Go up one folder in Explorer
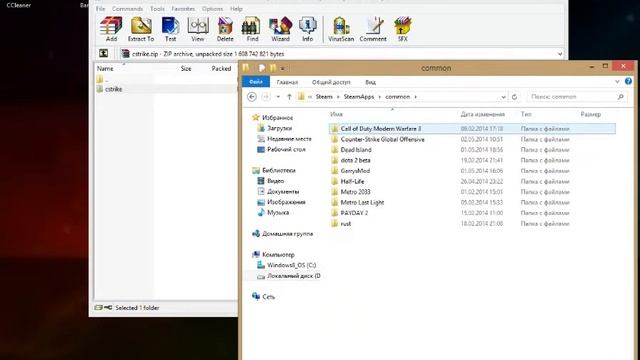Image resolution: width=640 pixels, height=360 pixels. 289,97
